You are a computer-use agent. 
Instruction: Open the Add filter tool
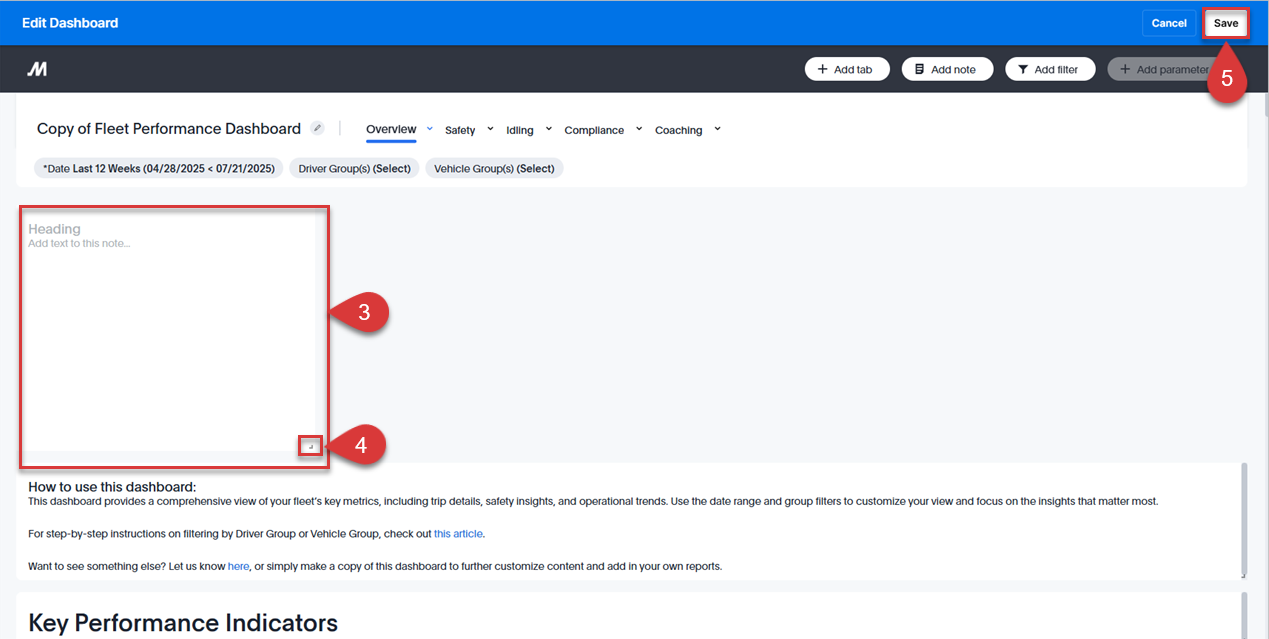1050,68
